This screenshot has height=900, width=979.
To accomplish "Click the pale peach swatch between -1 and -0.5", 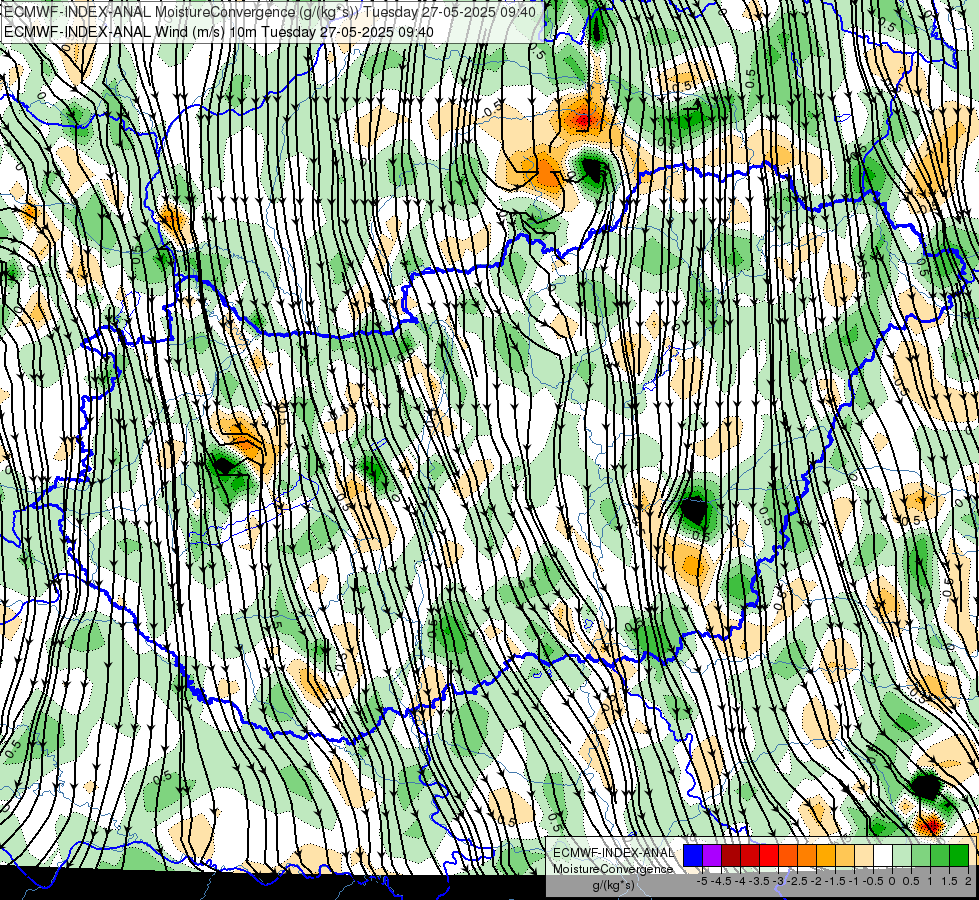I will tap(864, 855).
